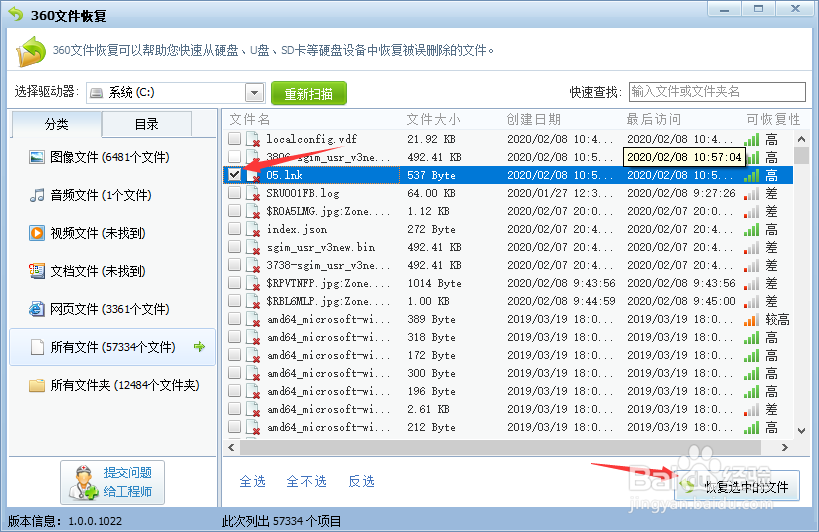Click 反选 to invert selection

(x=361, y=481)
